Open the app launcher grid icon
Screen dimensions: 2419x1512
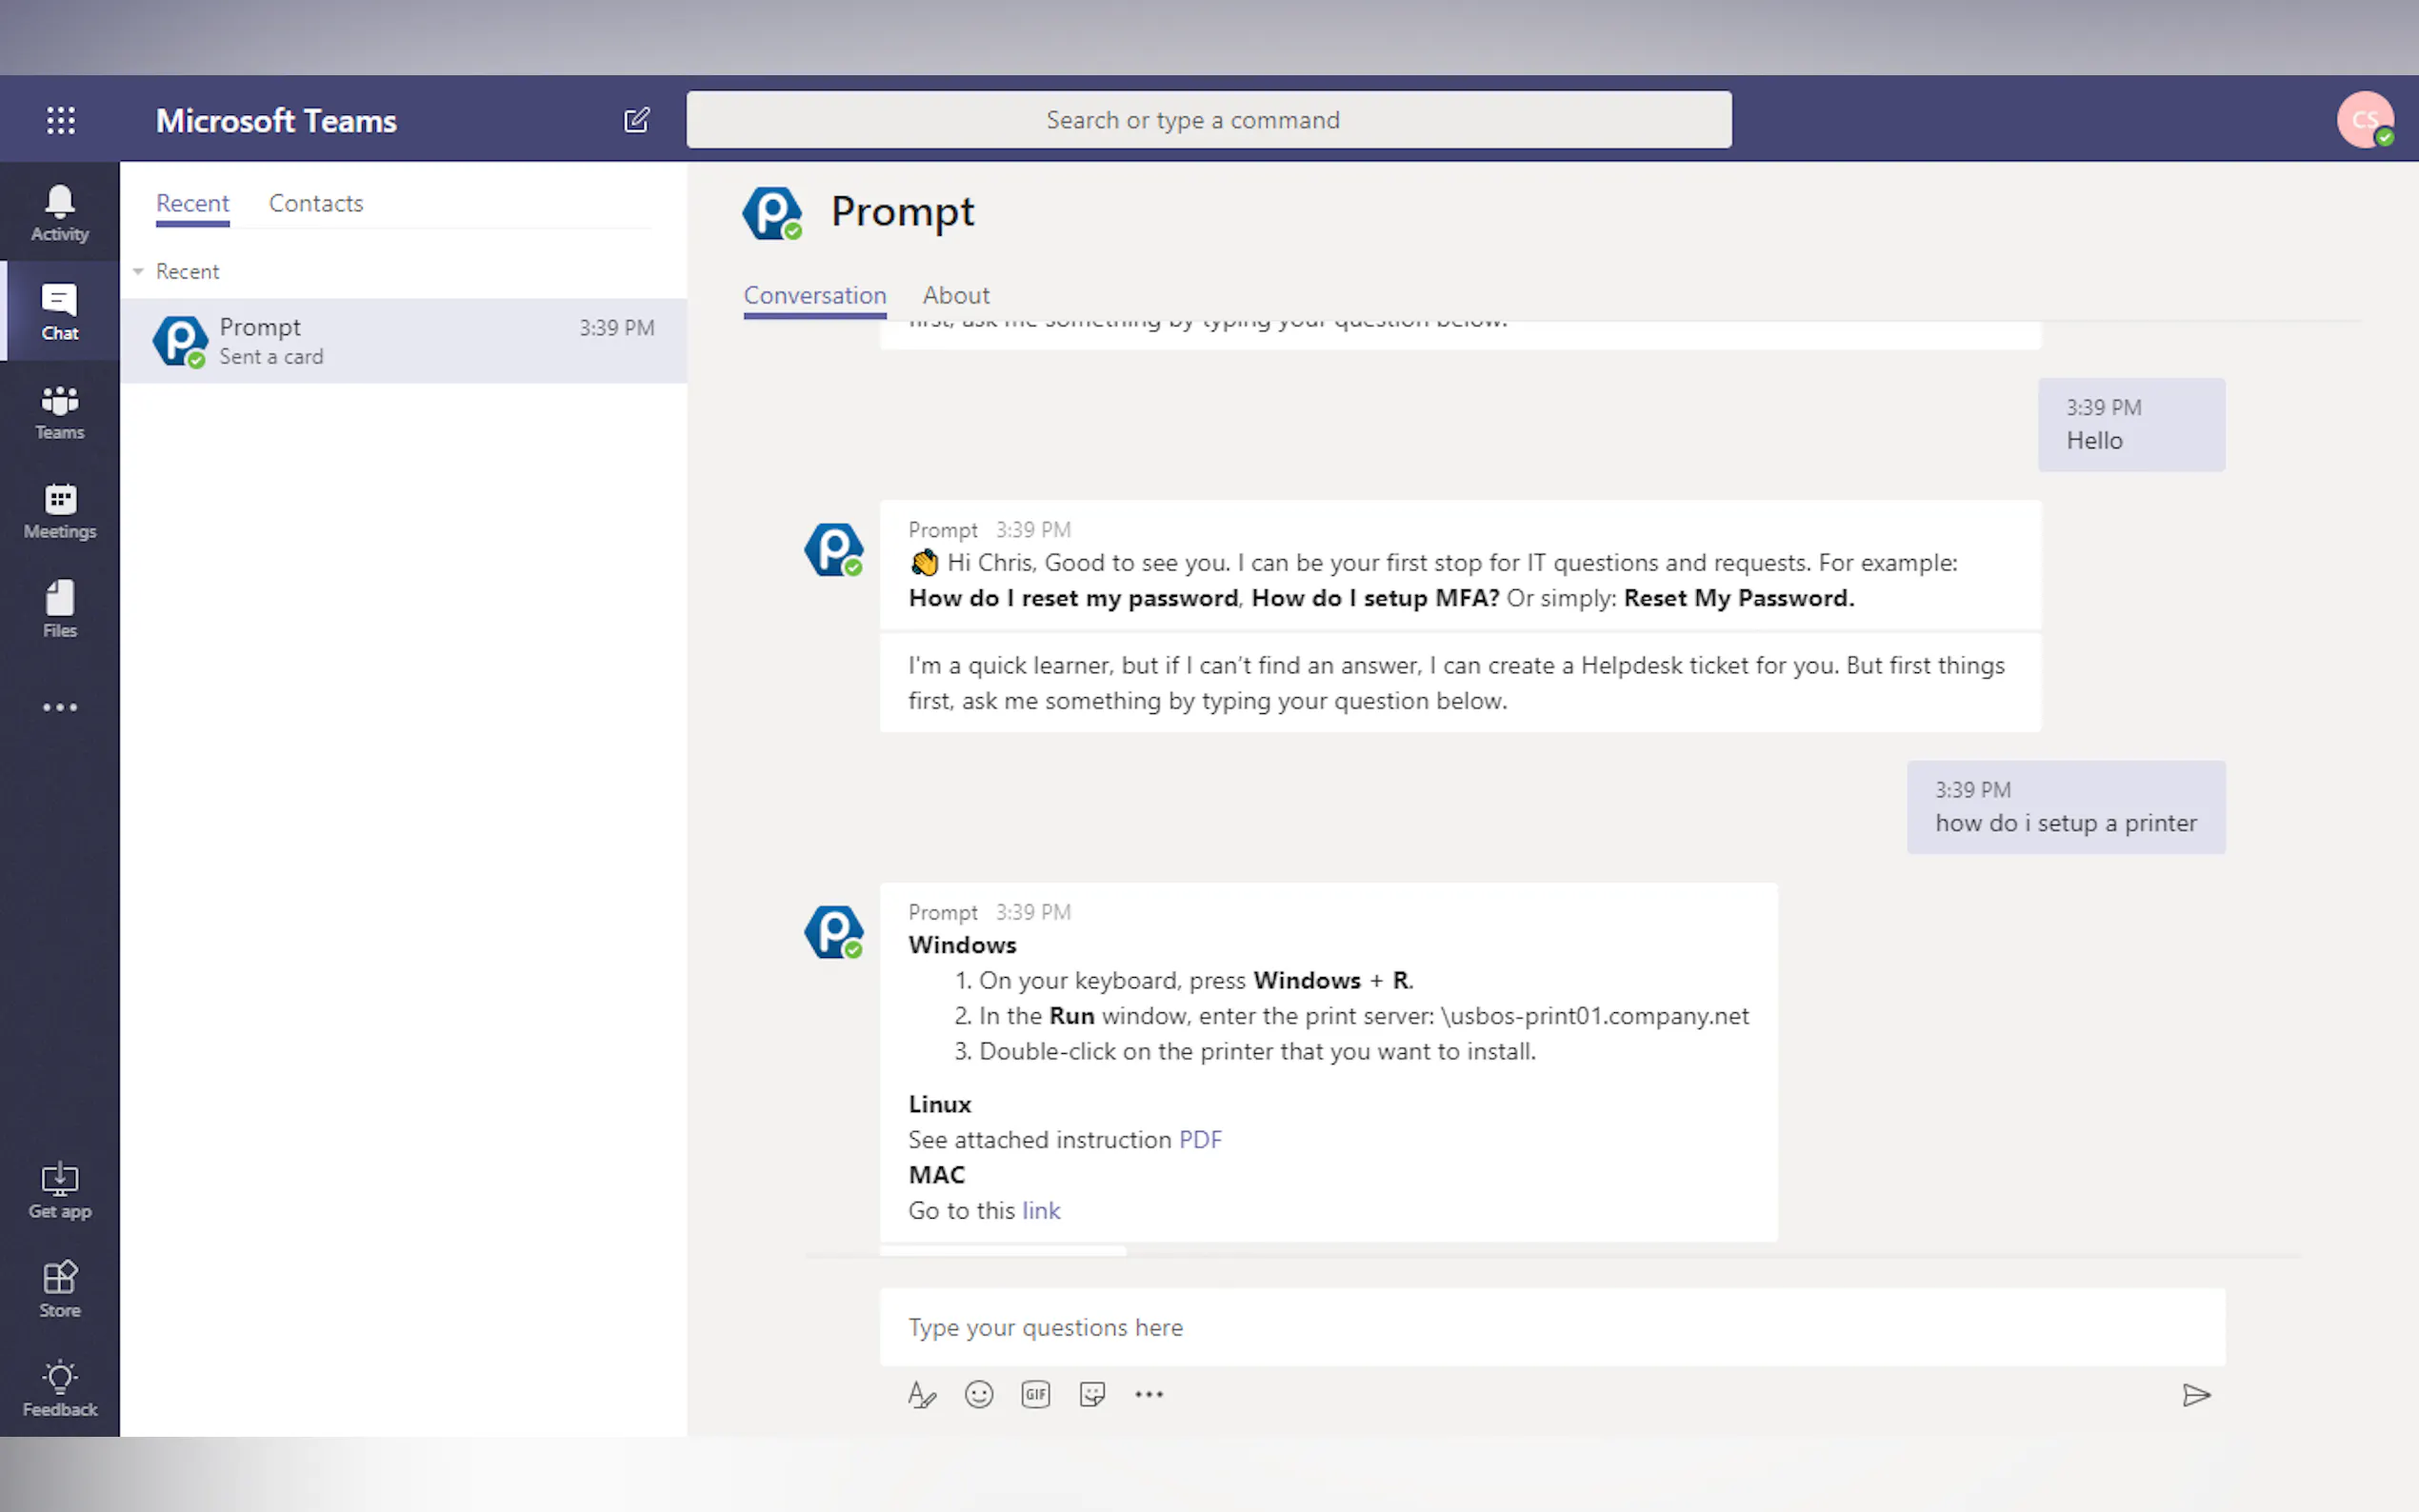(x=60, y=120)
